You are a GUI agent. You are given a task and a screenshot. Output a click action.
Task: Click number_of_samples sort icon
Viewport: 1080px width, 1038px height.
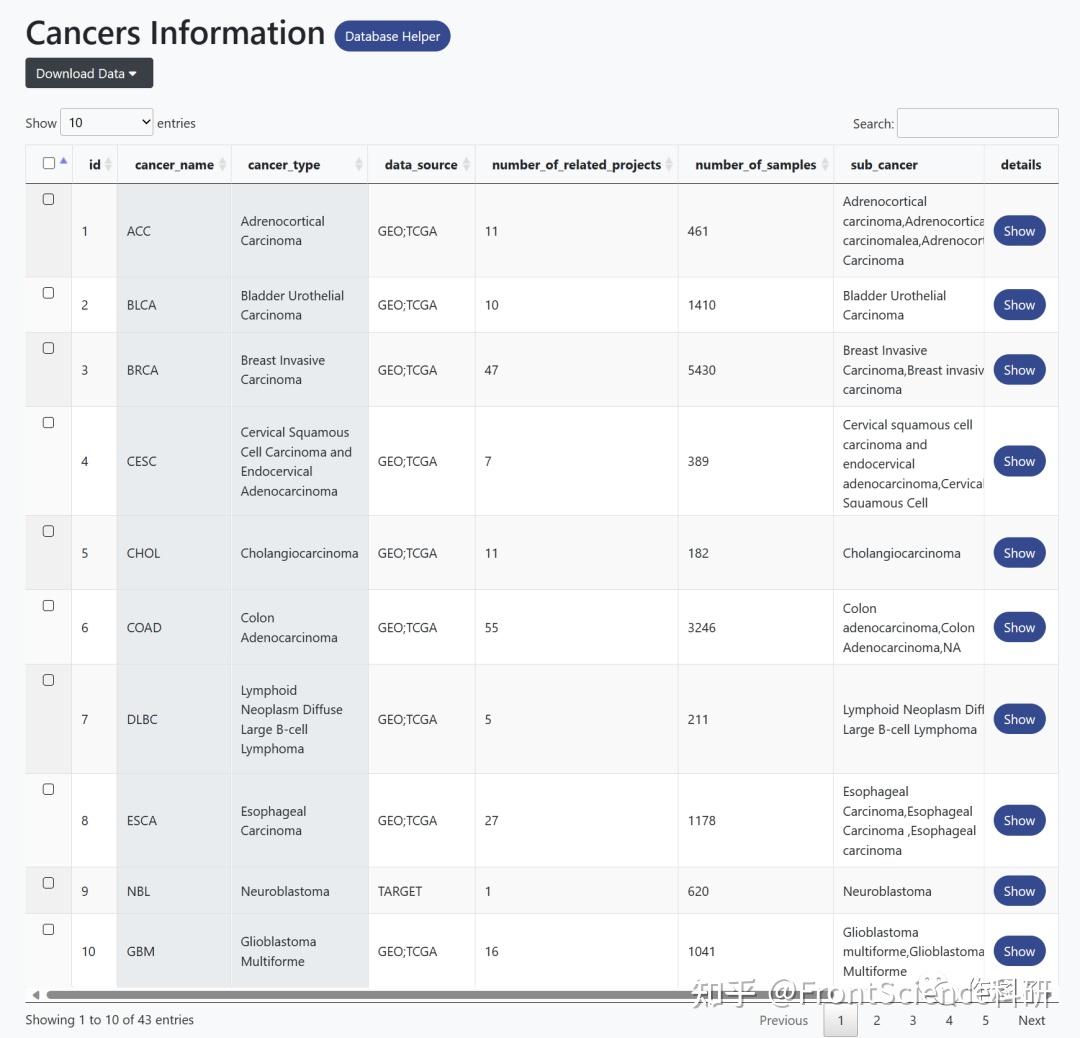coord(824,165)
